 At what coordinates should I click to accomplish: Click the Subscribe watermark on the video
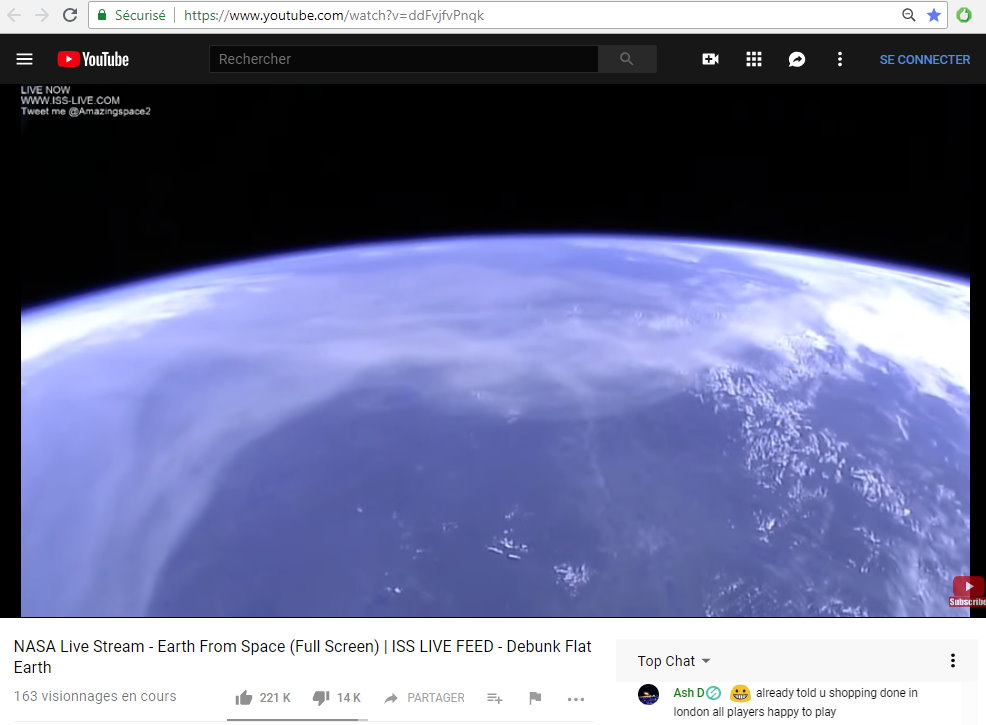pos(968,591)
